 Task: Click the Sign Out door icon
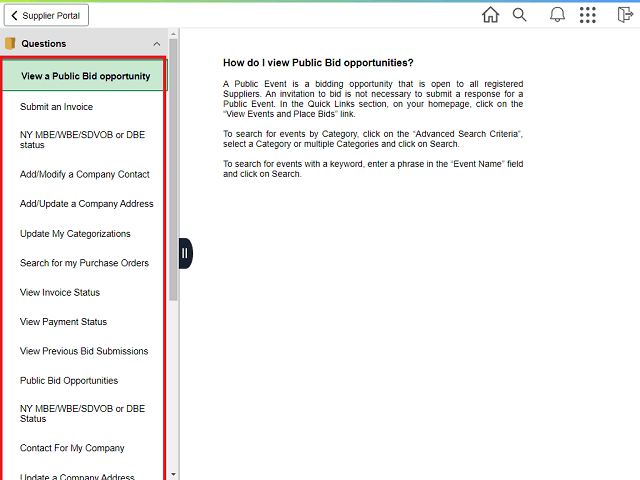(x=625, y=15)
